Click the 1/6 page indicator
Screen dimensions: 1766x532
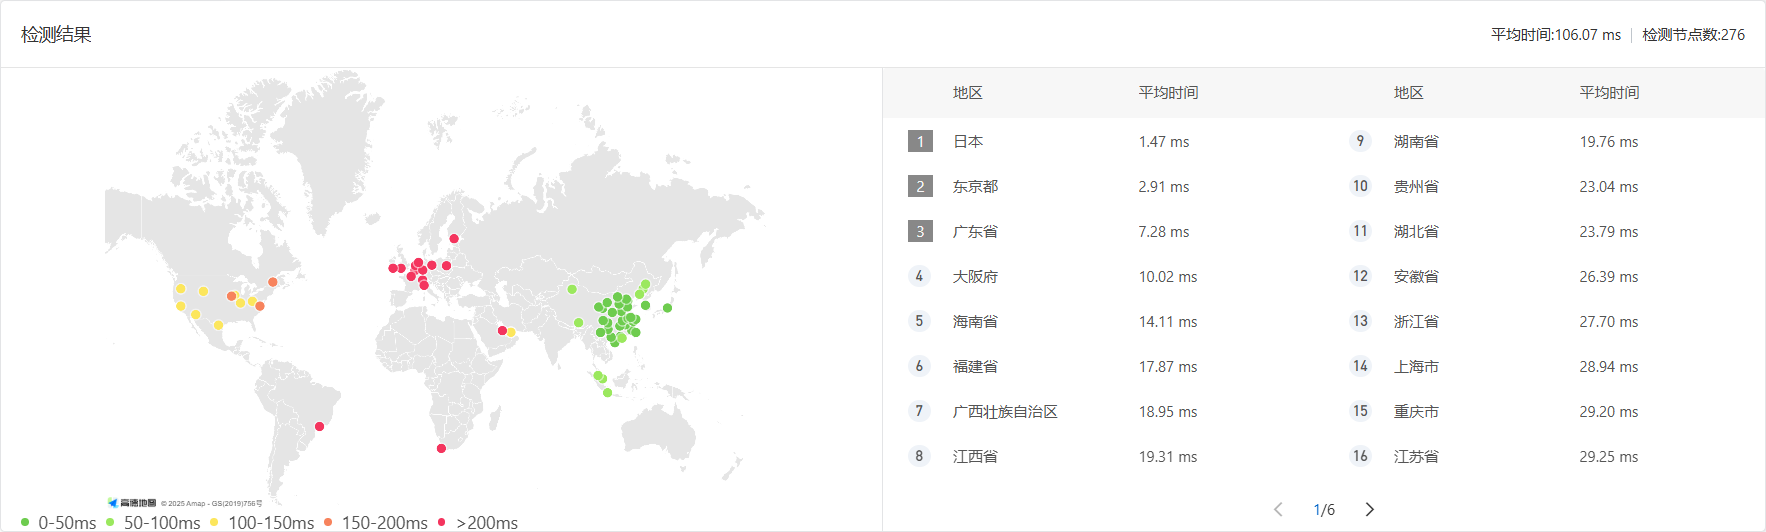(1324, 510)
